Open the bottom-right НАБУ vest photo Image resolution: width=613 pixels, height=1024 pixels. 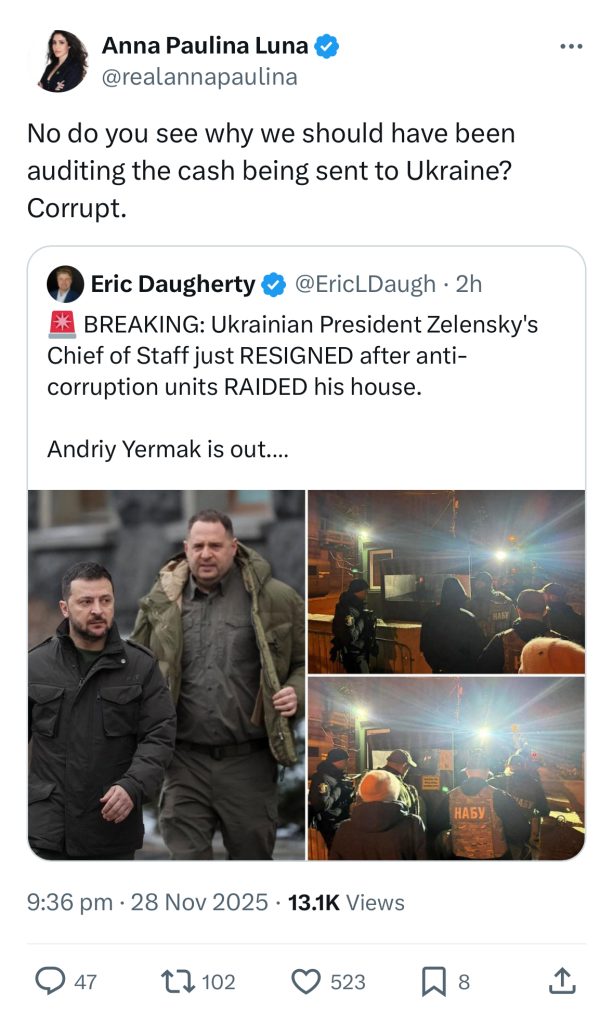point(446,768)
